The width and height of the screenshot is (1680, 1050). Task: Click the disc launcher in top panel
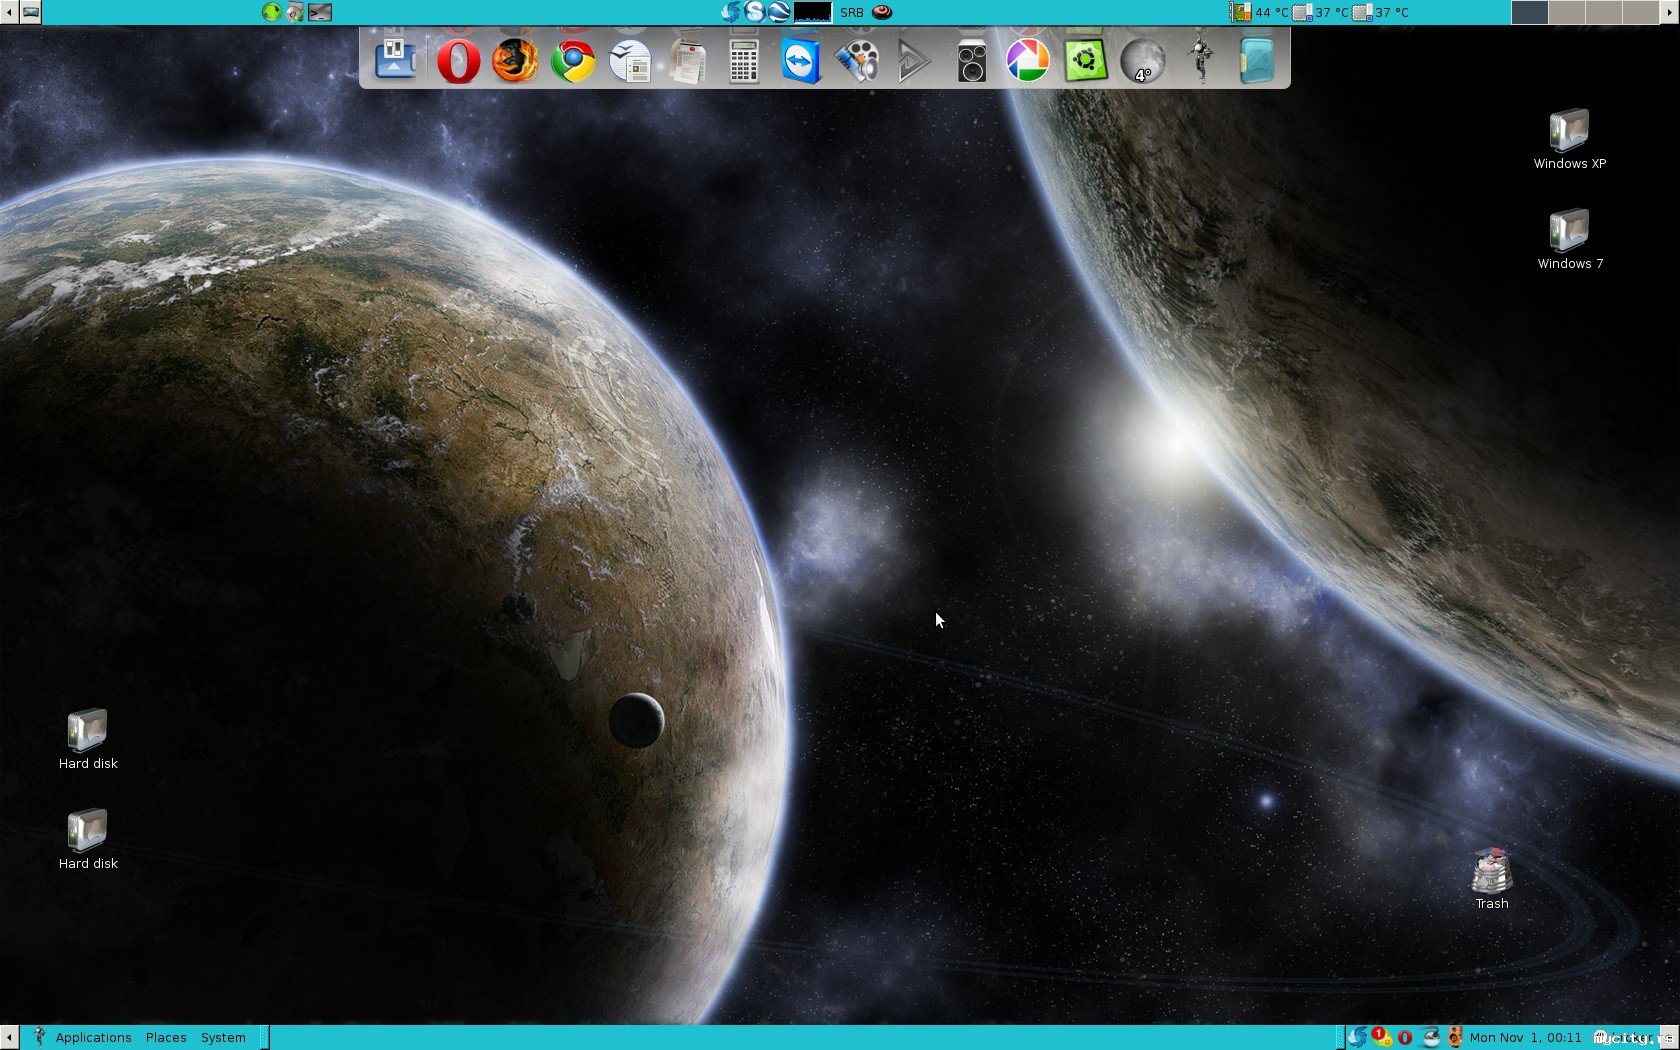point(296,12)
